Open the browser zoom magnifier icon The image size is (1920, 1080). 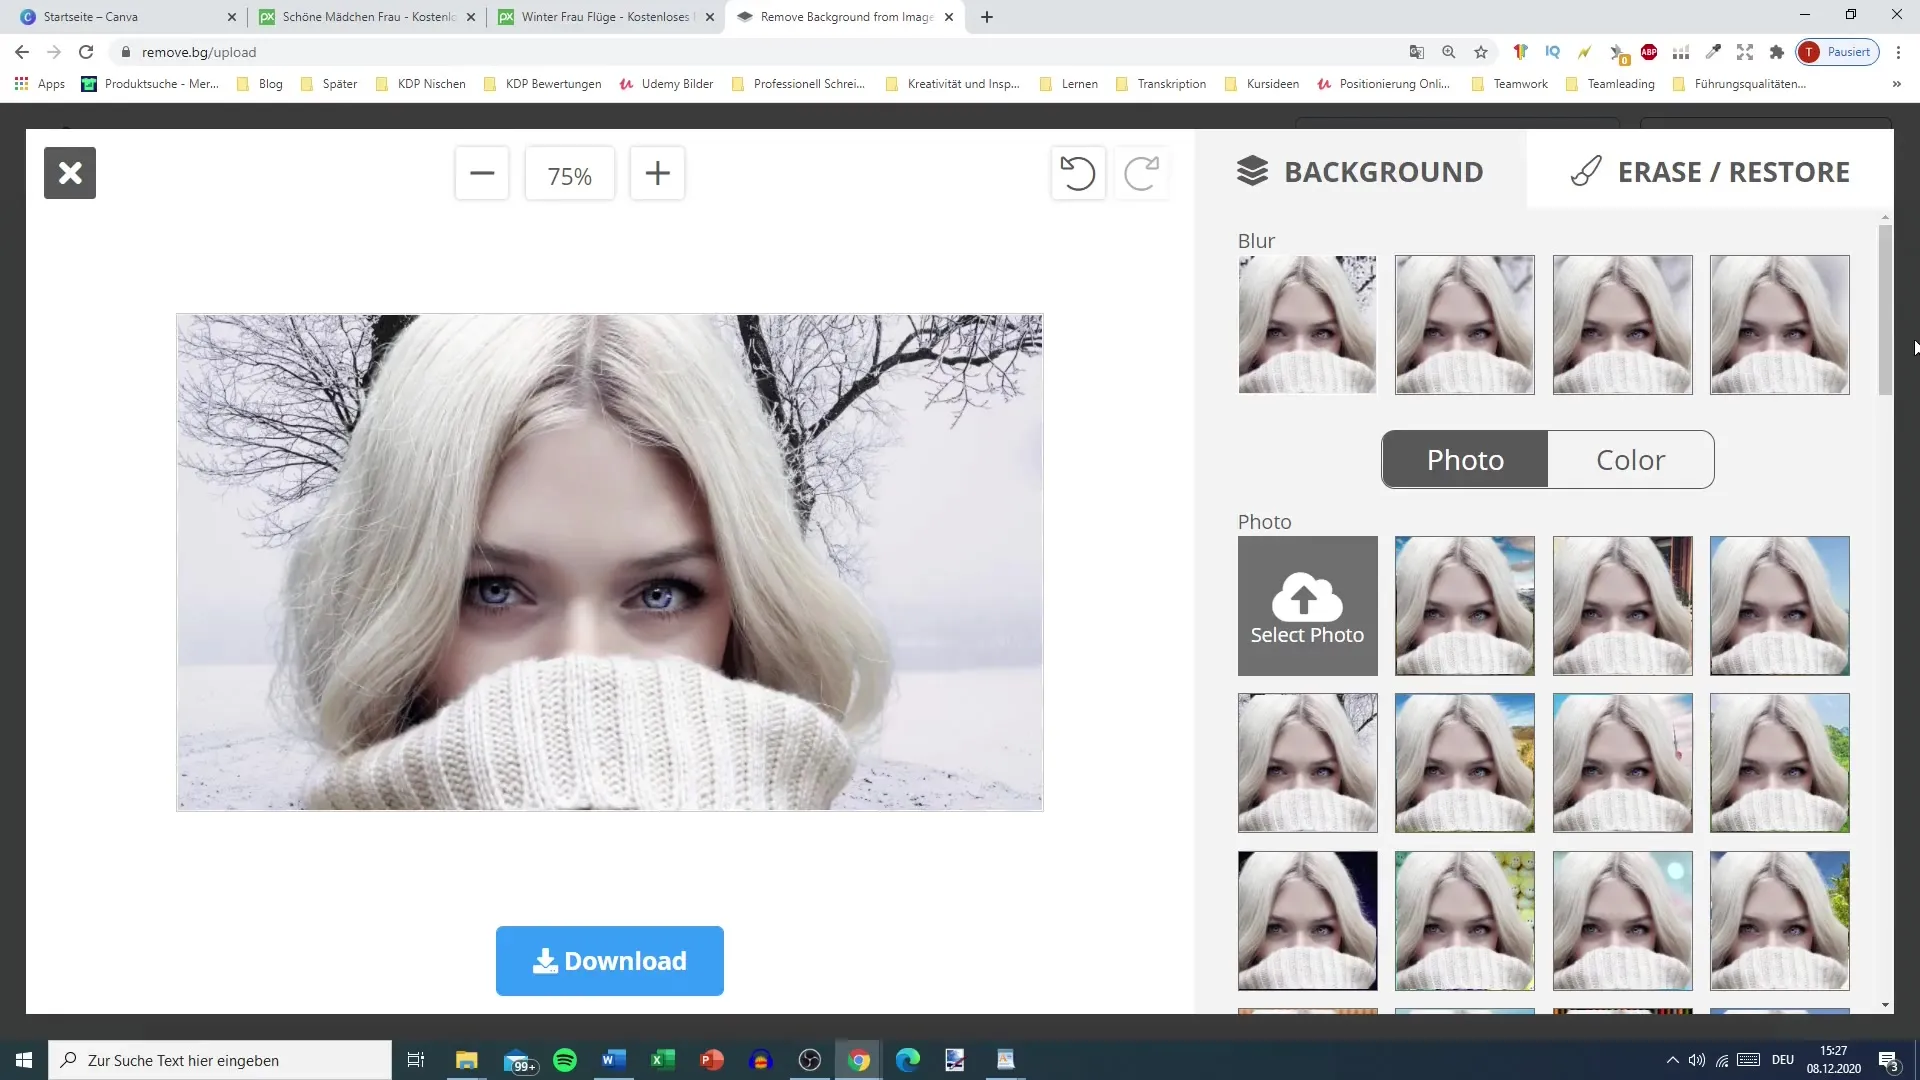point(1449,52)
